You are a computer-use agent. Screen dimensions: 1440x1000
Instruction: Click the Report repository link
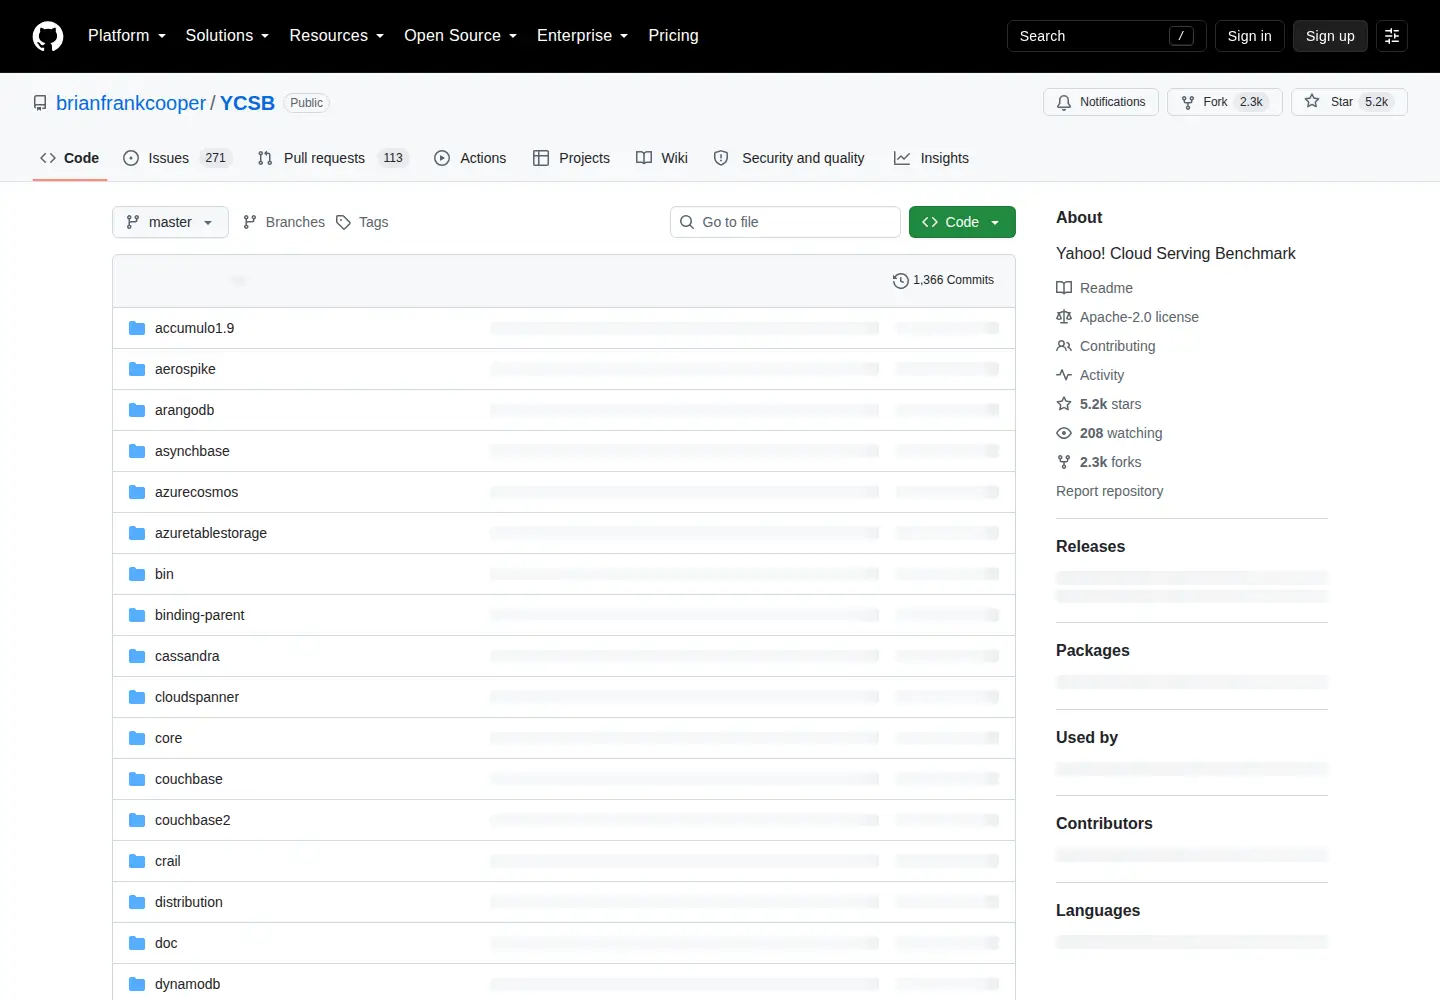coord(1109,491)
